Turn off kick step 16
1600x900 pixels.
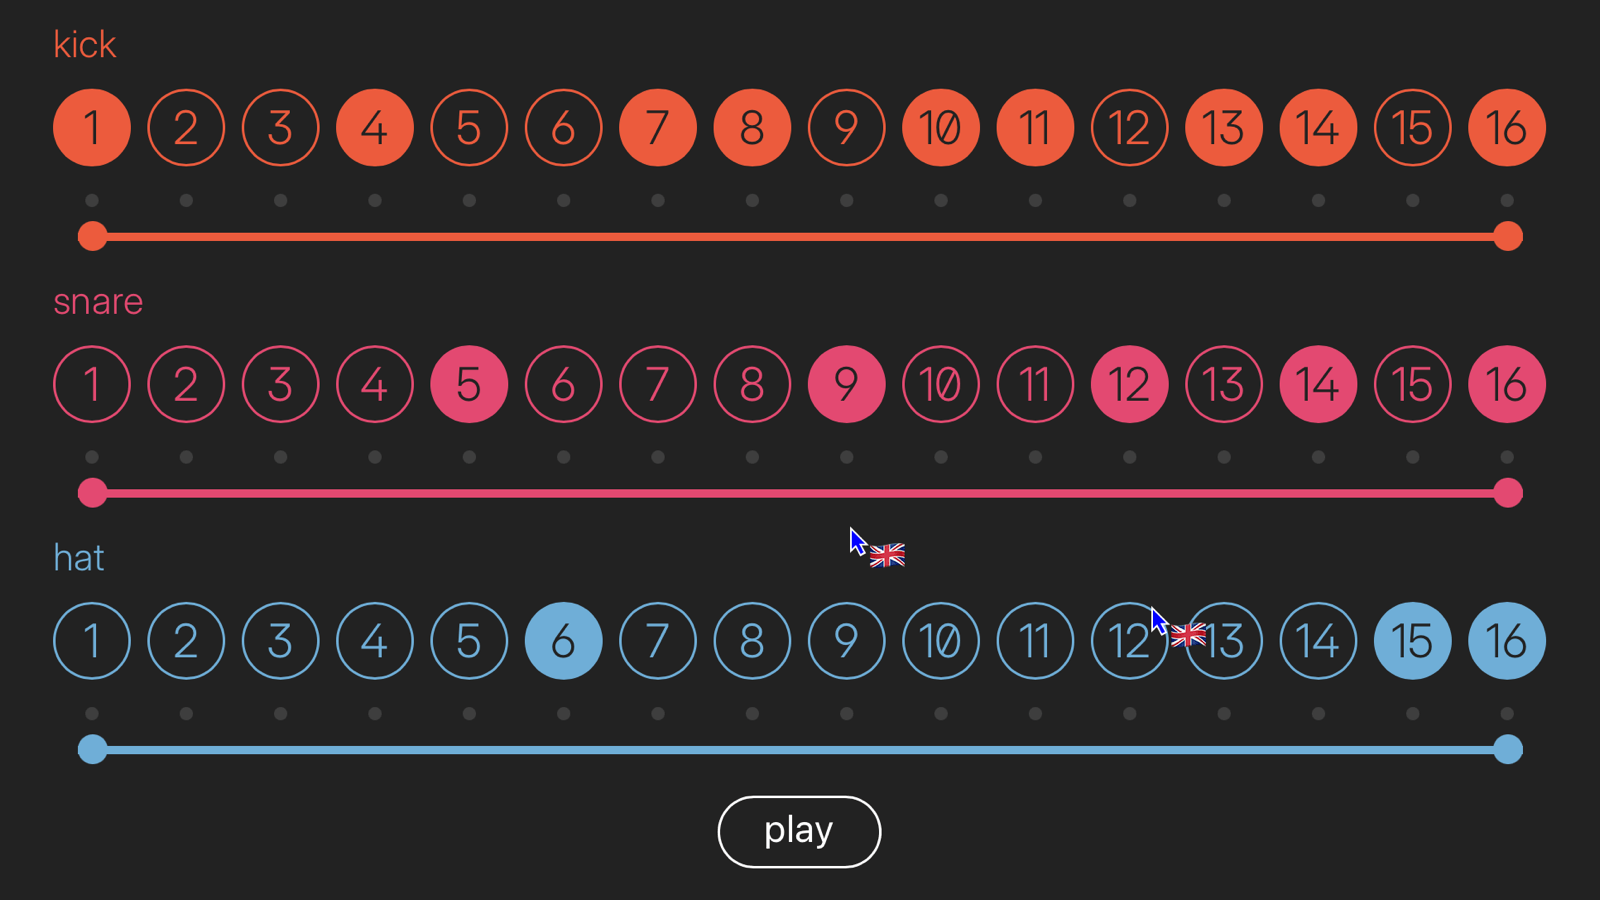1507,128
